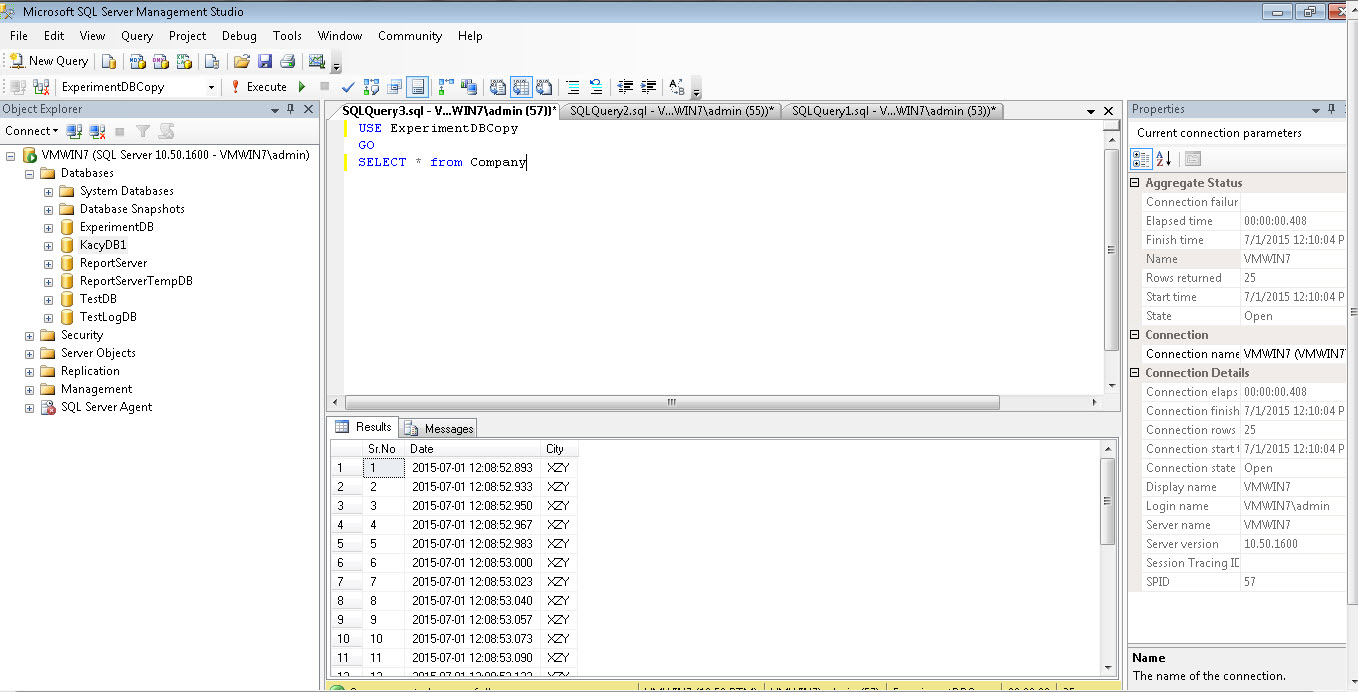Open the Connect dropdown in Object Explorer
The width and height of the screenshot is (1358, 692).
[x=32, y=131]
